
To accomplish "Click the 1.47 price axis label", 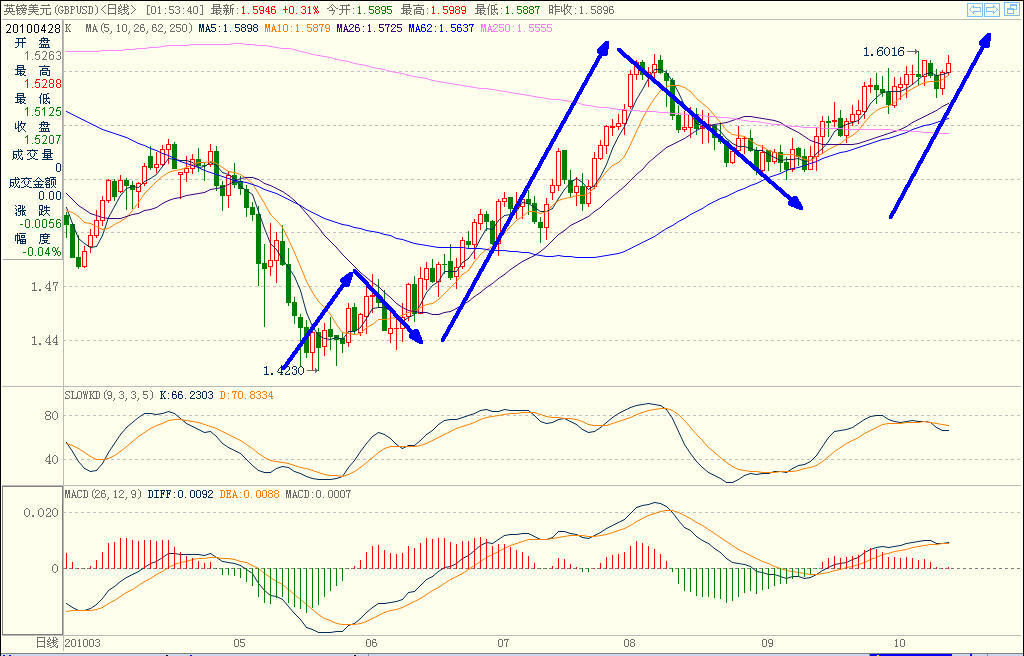I will pyautogui.click(x=44, y=286).
